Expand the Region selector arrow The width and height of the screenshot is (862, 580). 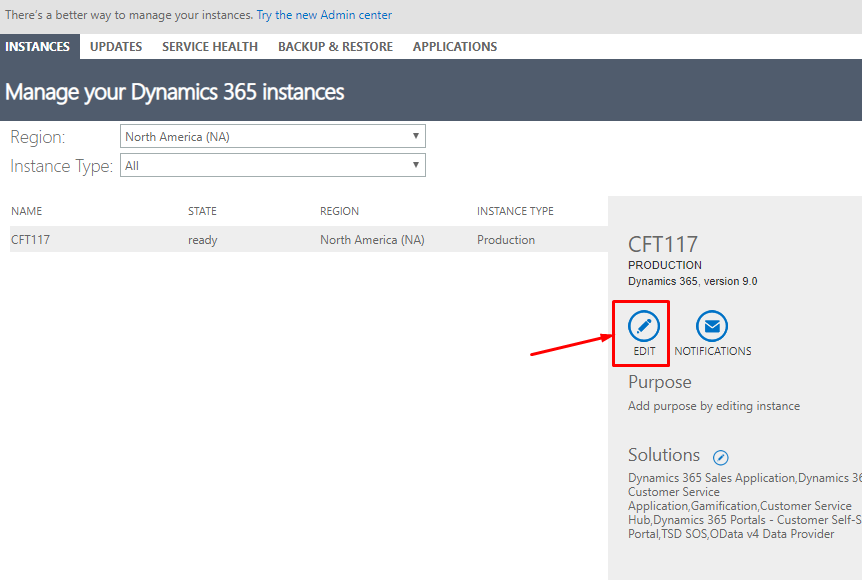click(415, 135)
